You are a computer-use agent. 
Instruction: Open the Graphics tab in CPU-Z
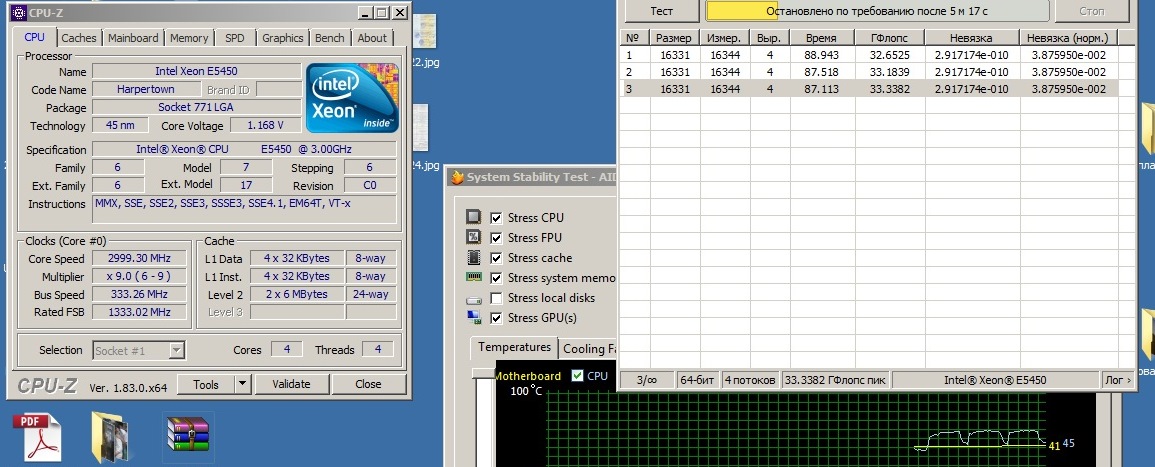[282, 38]
